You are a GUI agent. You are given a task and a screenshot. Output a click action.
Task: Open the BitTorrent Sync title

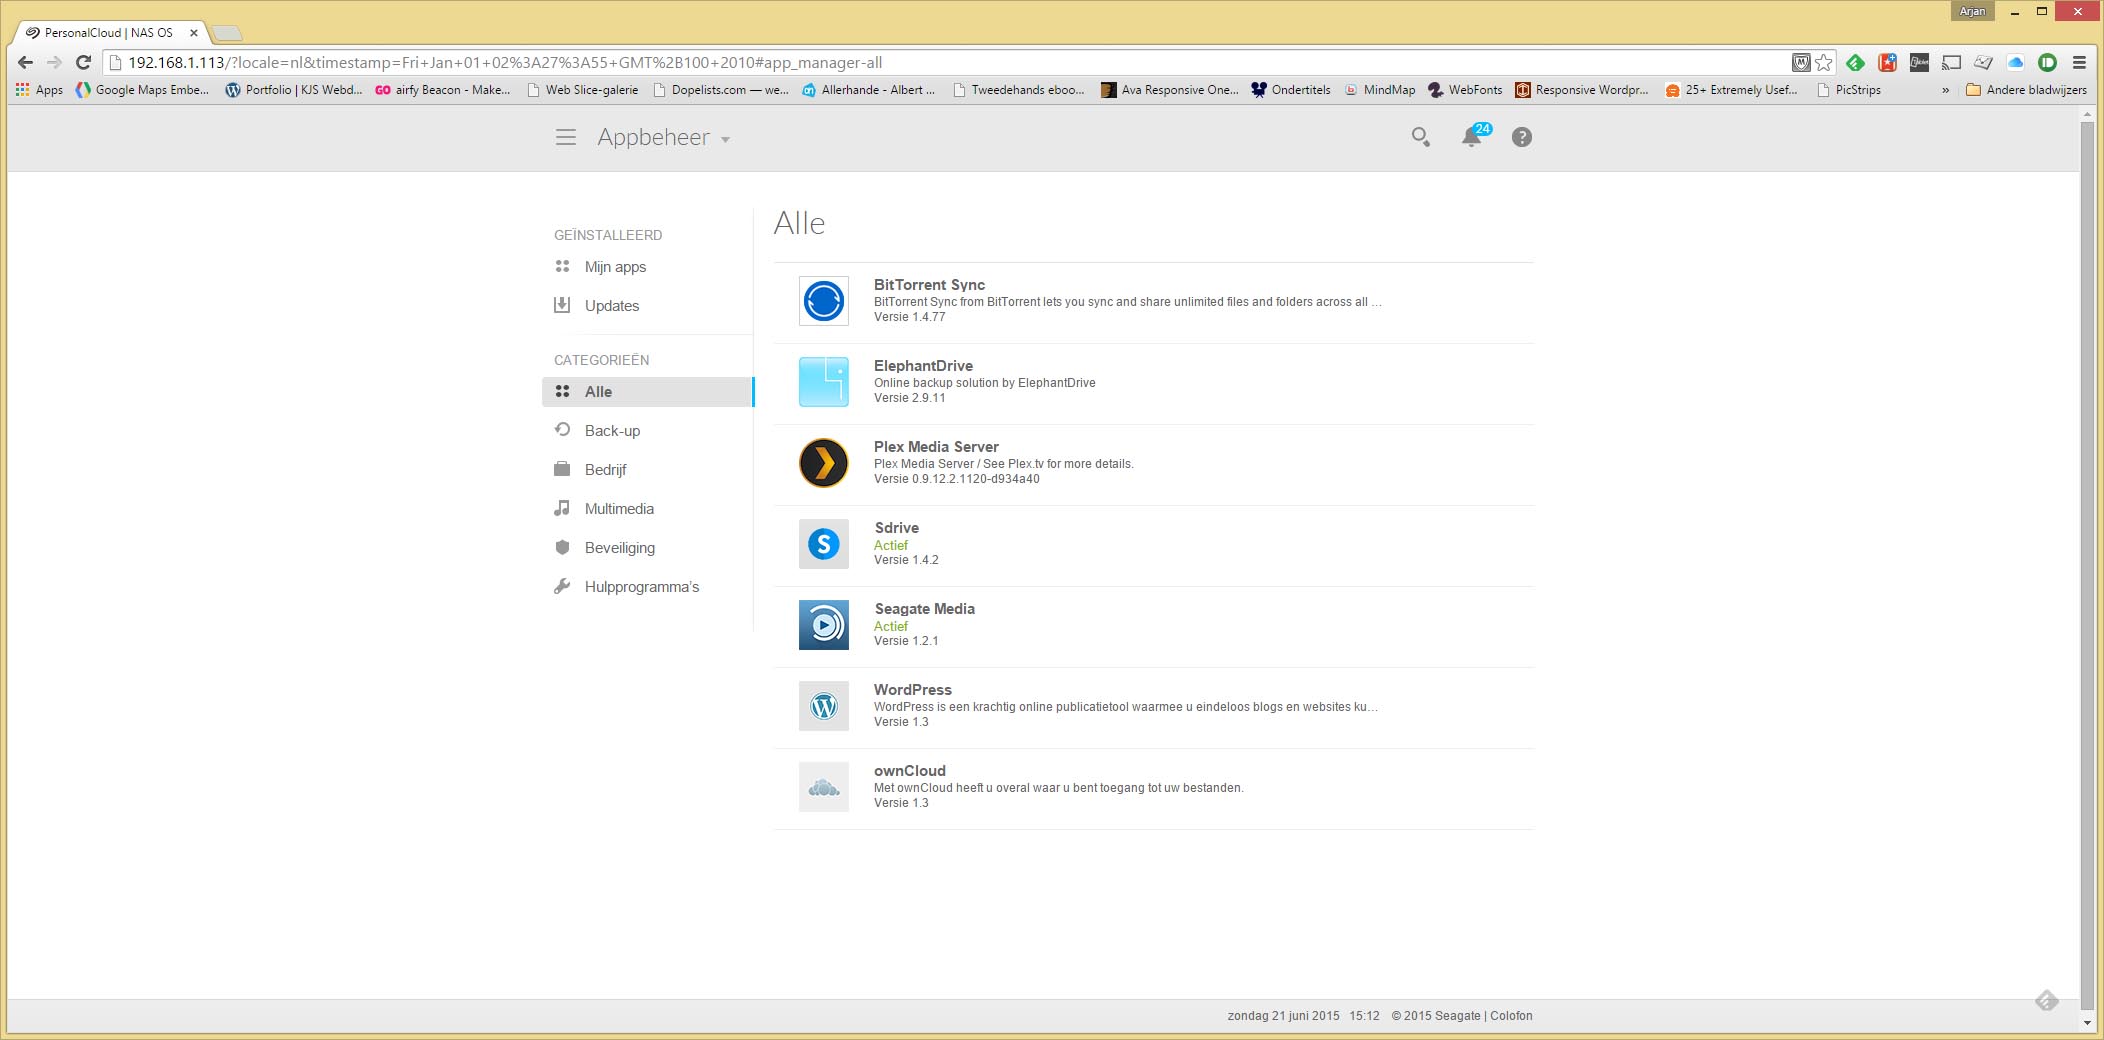click(929, 285)
